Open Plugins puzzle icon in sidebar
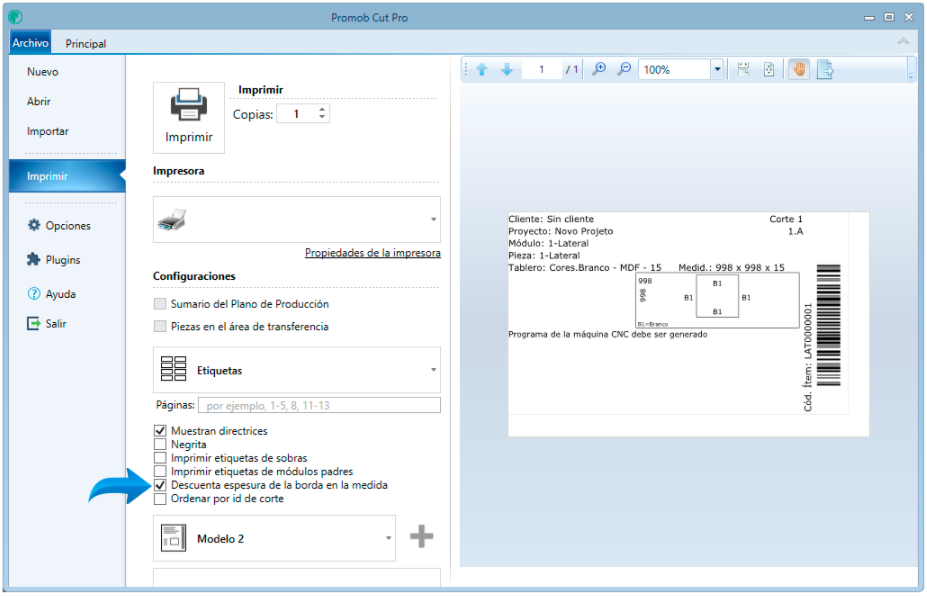The height and width of the screenshot is (596, 927). tap(34, 259)
